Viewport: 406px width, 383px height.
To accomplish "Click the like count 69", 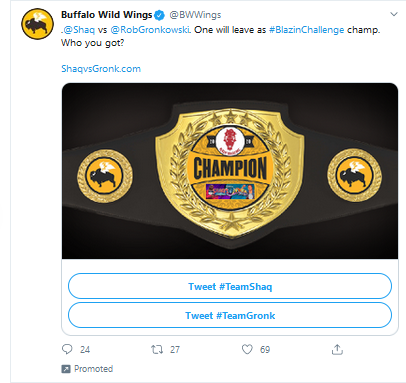I will pos(265,349).
